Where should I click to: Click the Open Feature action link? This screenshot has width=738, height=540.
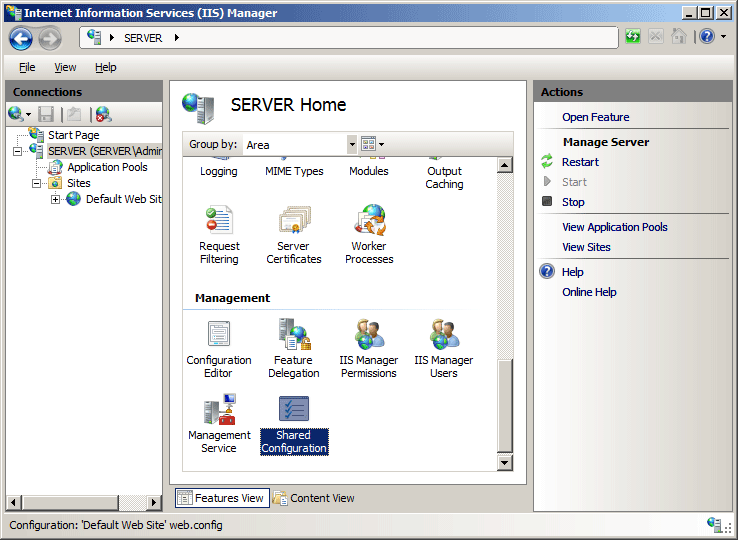(595, 117)
